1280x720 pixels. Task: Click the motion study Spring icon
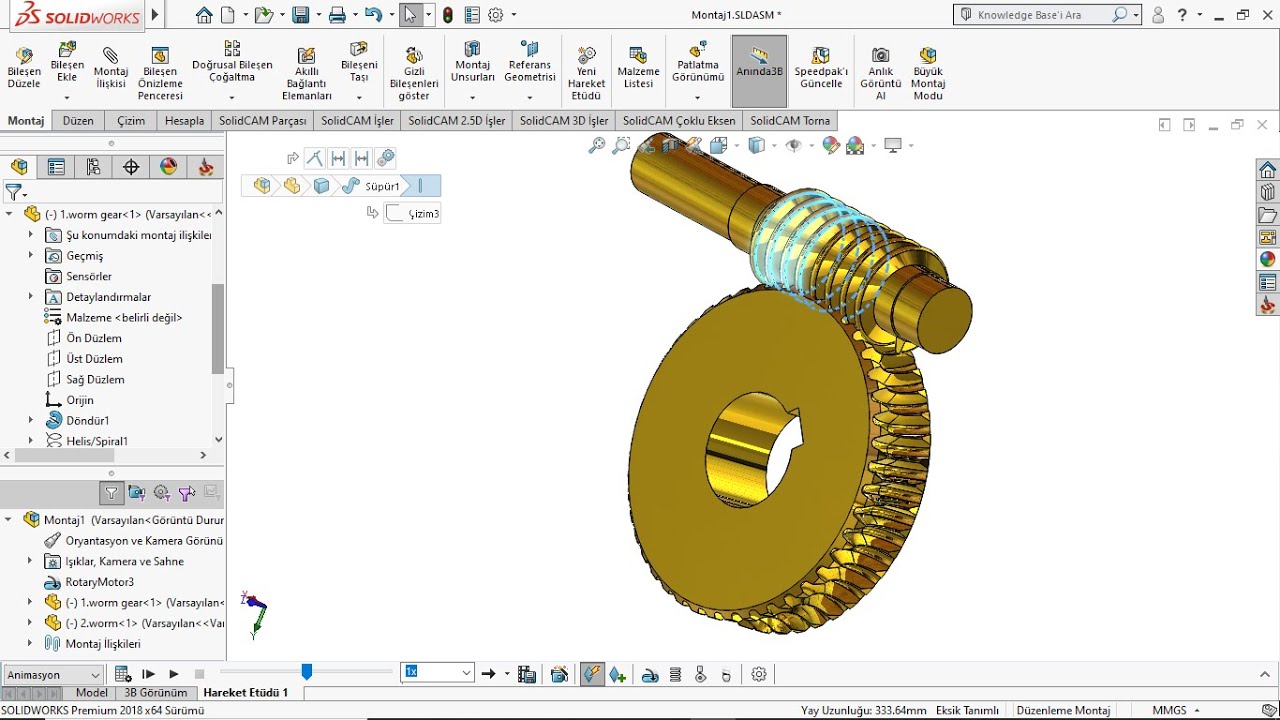tap(675, 674)
